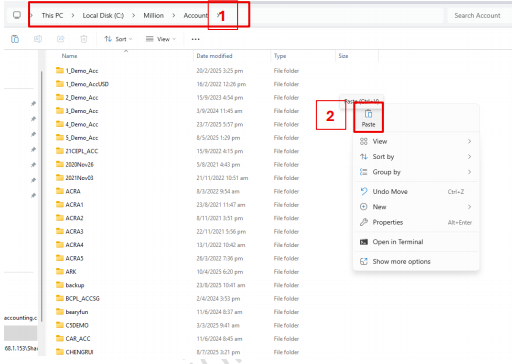512x364 pixels.
Task: Select the BCPL_ACCSG folder
Action: click(82, 298)
